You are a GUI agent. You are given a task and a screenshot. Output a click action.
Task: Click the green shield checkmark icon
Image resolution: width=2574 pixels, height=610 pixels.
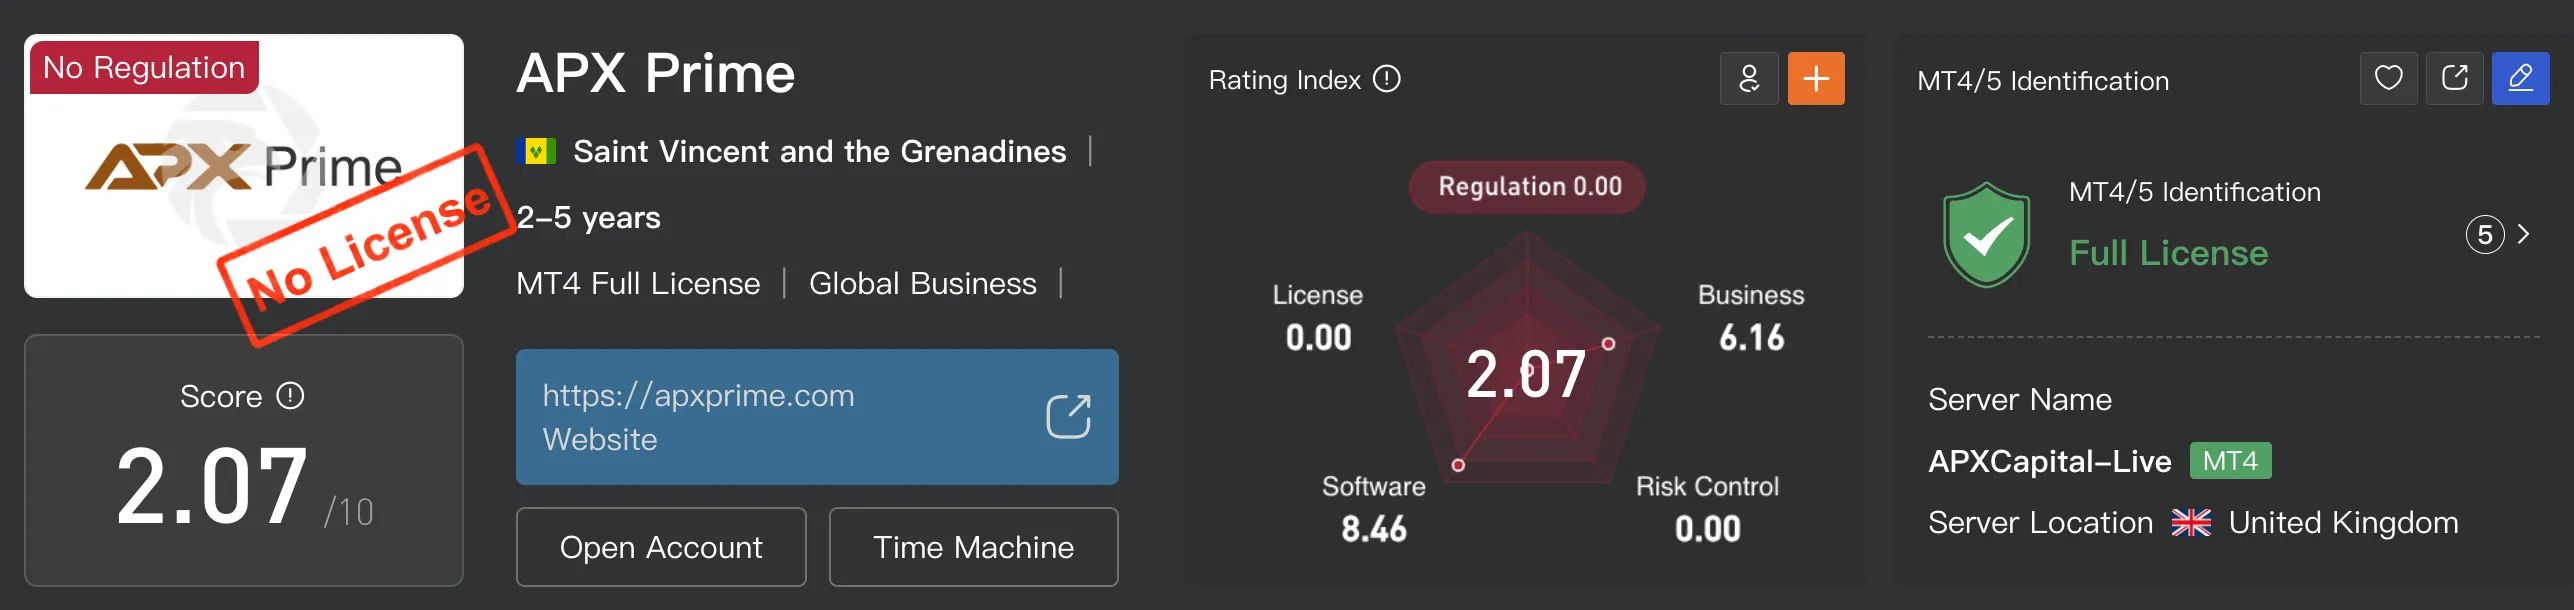1986,235
